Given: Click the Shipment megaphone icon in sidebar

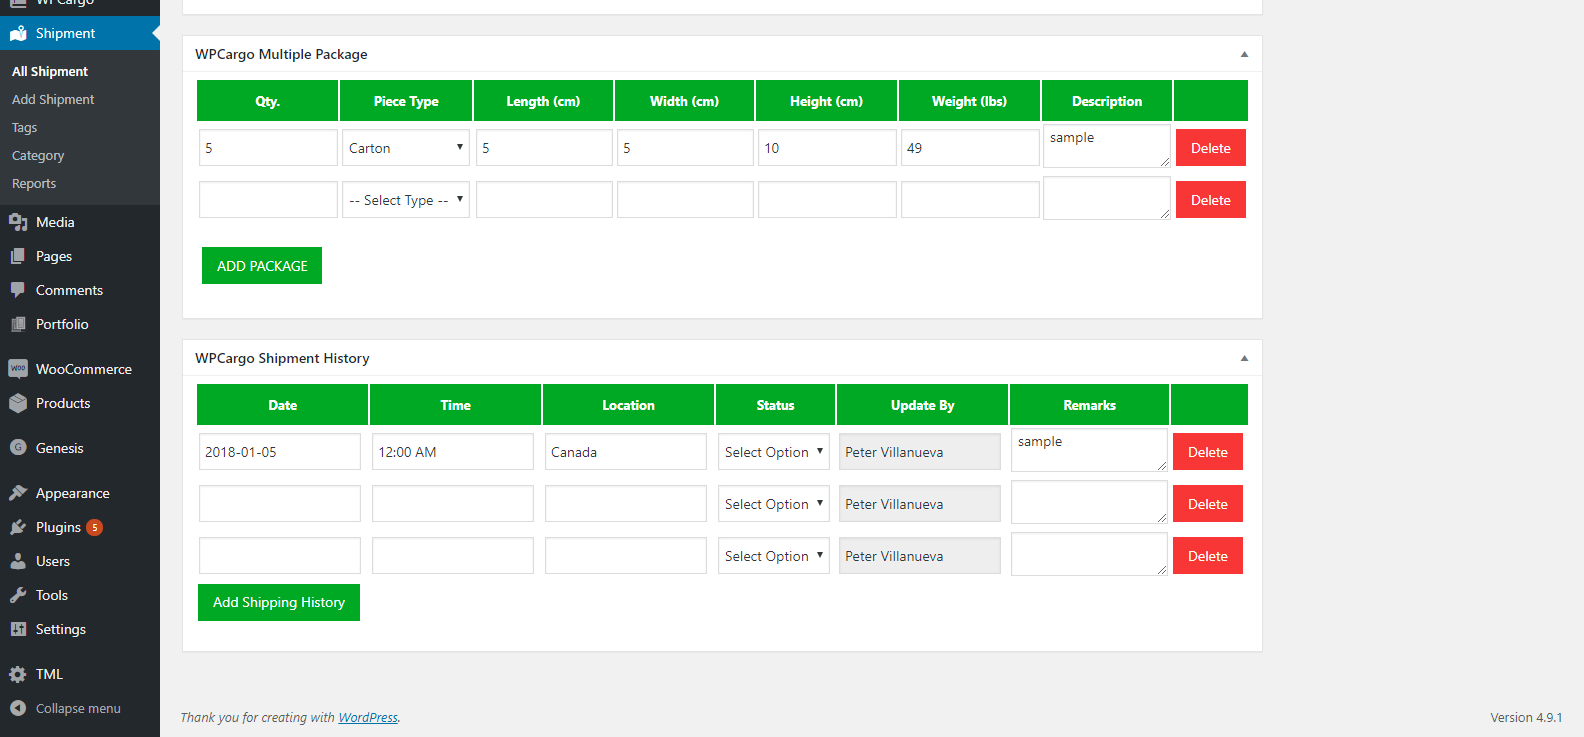Looking at the screenshot, I should pyautogui.click(x=18, y=33).
